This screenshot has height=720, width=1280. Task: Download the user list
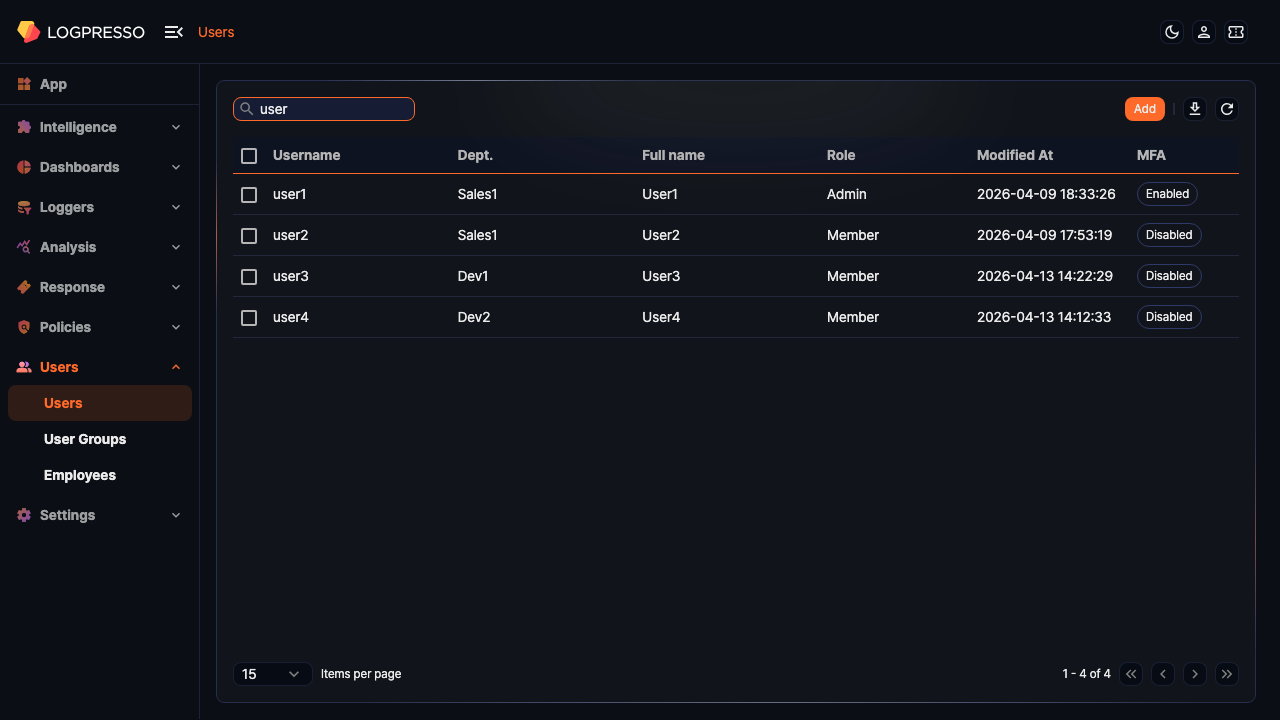[x=1195, y=109]
